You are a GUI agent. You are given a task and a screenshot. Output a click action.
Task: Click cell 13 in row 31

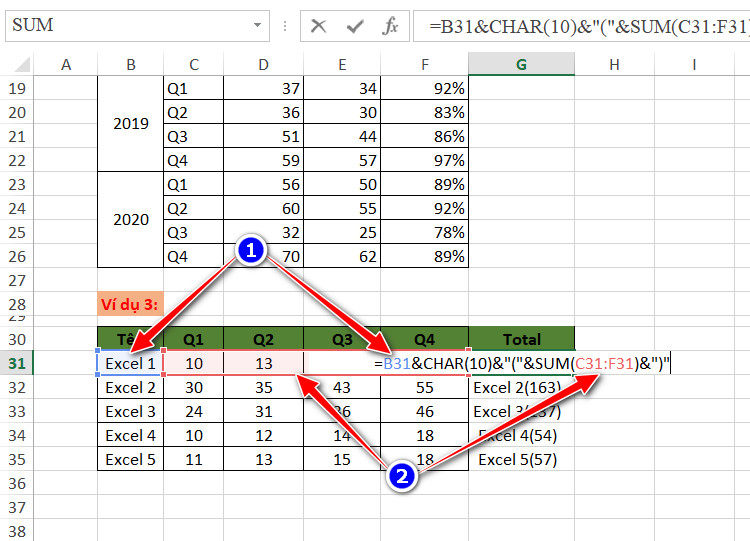tap(263, 363)
